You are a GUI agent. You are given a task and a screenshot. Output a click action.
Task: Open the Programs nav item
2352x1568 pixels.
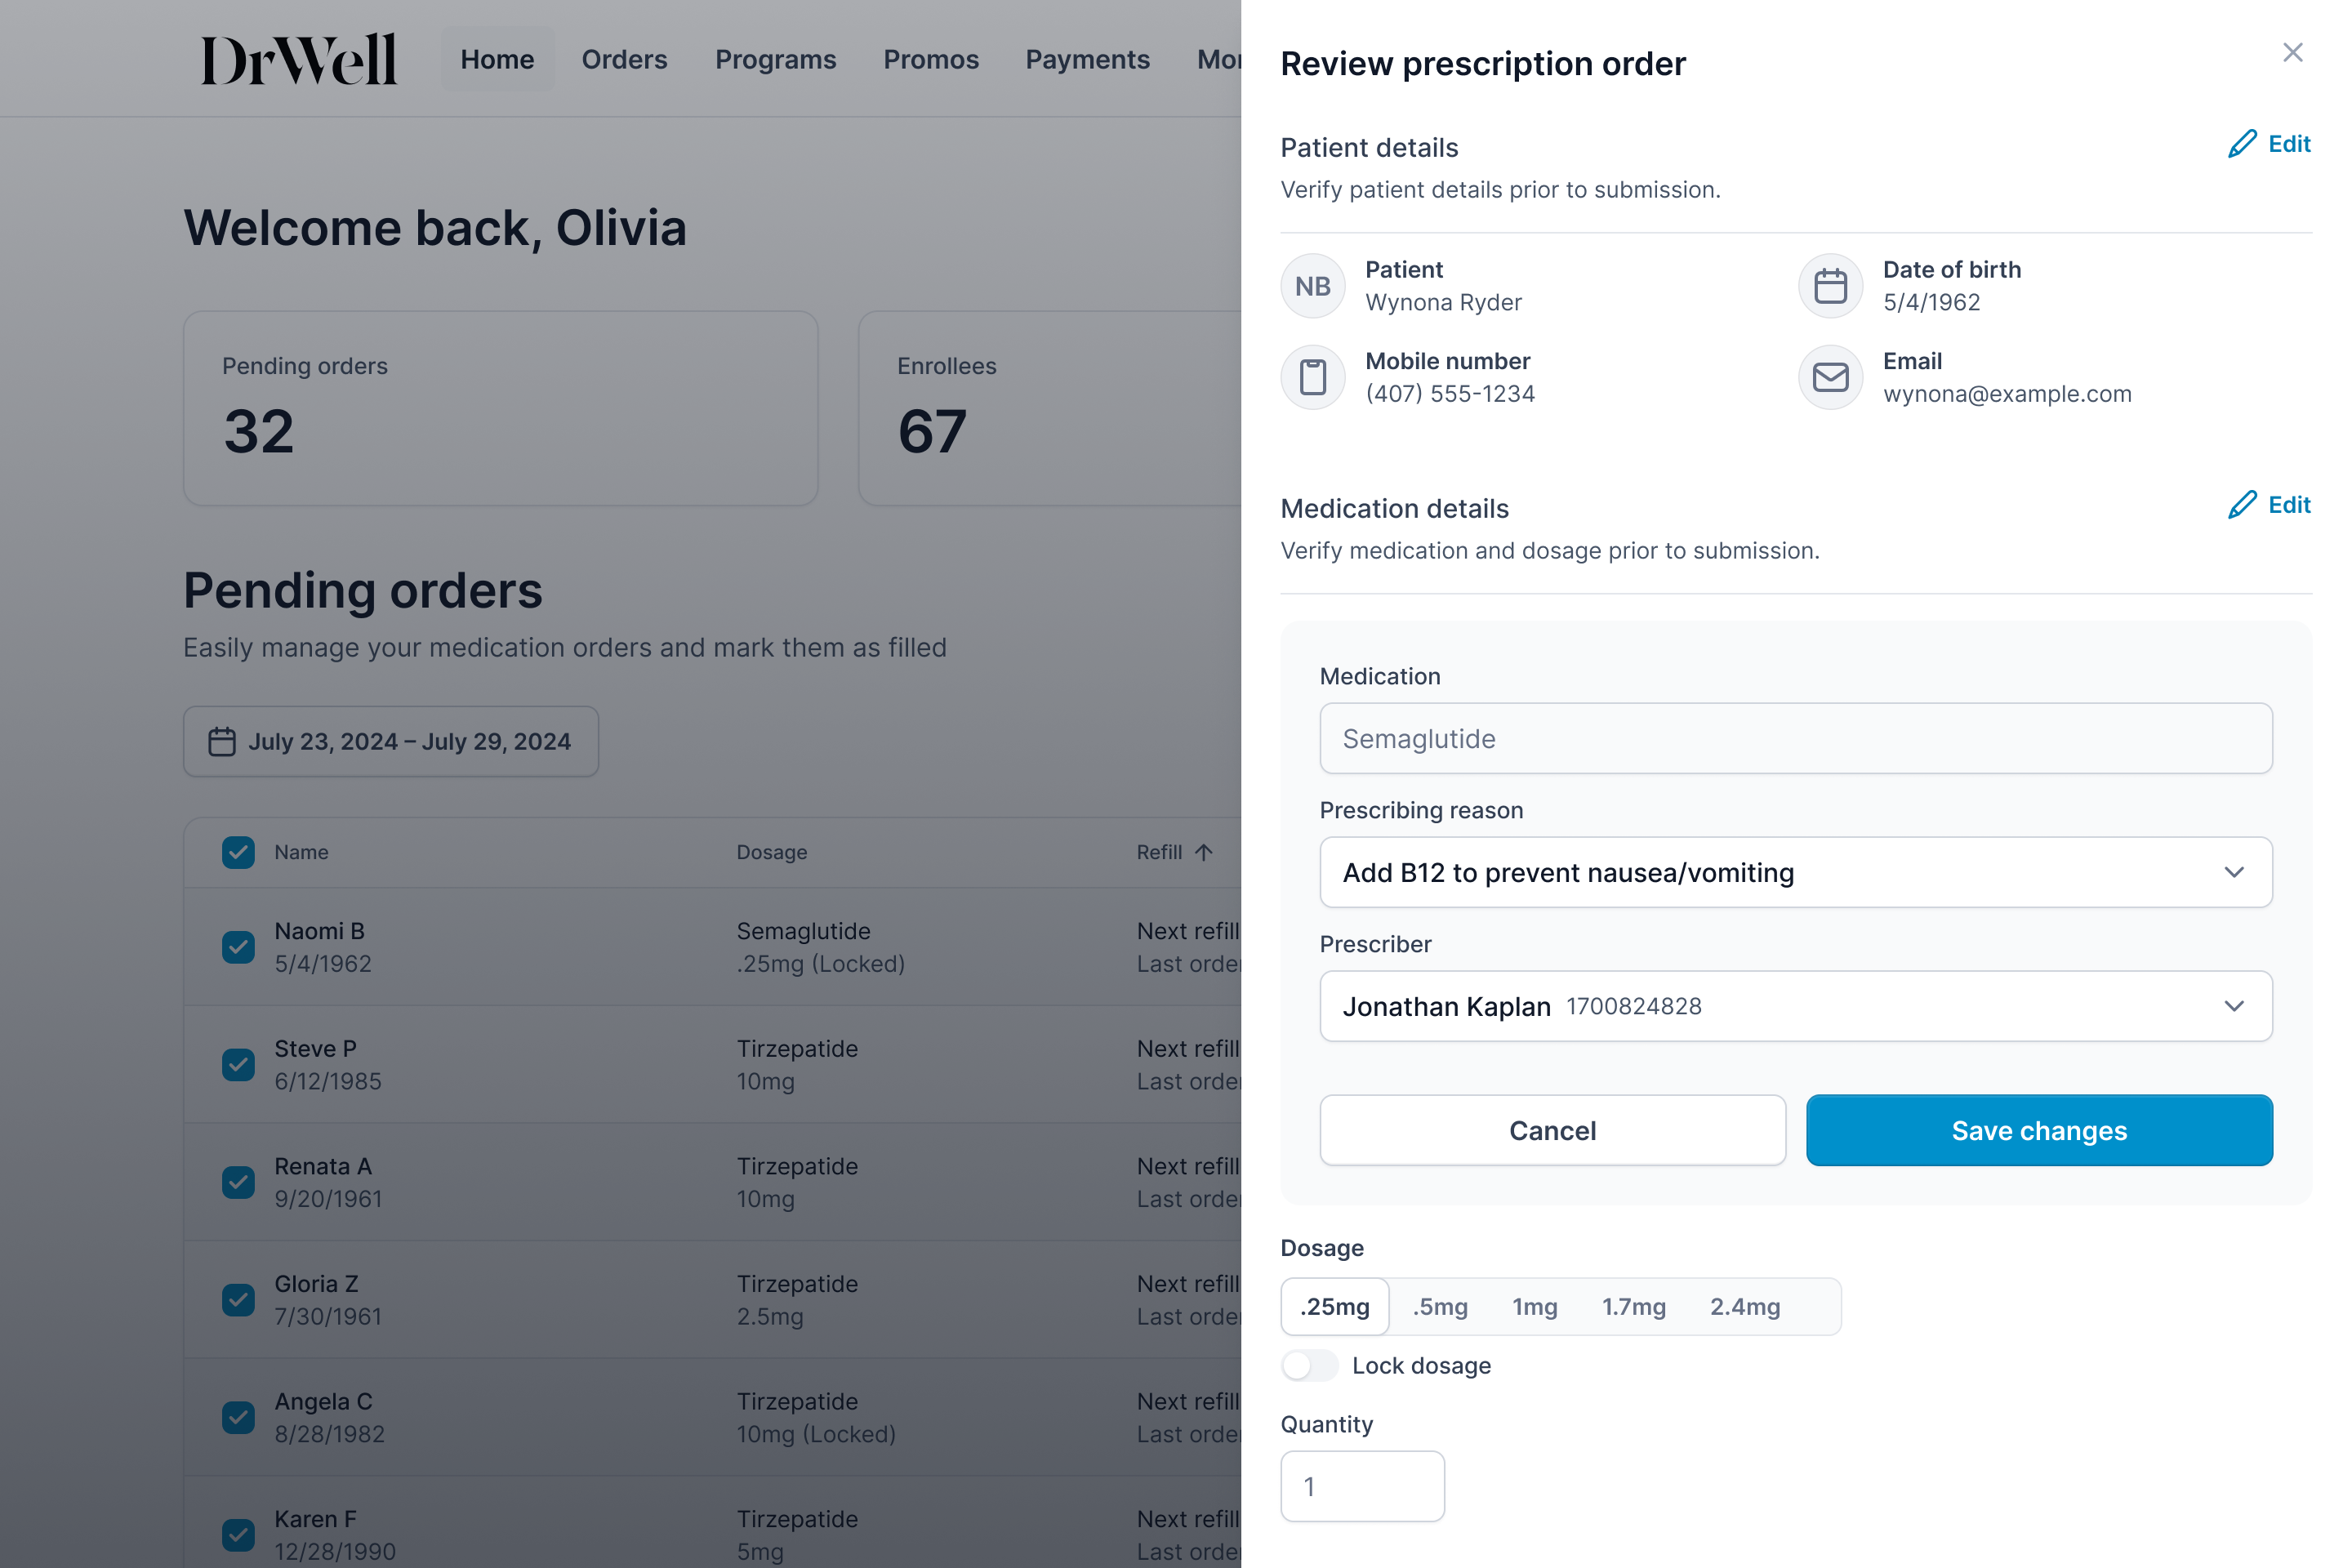(x=775, y=59)
